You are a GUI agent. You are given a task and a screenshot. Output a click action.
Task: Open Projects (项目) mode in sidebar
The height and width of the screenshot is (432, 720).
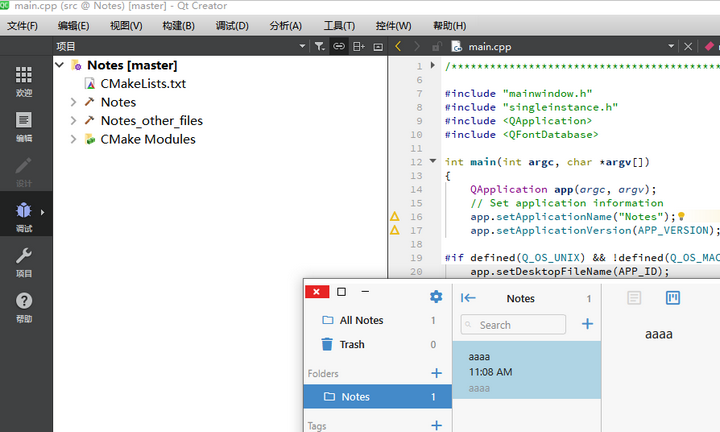point(24,262)
